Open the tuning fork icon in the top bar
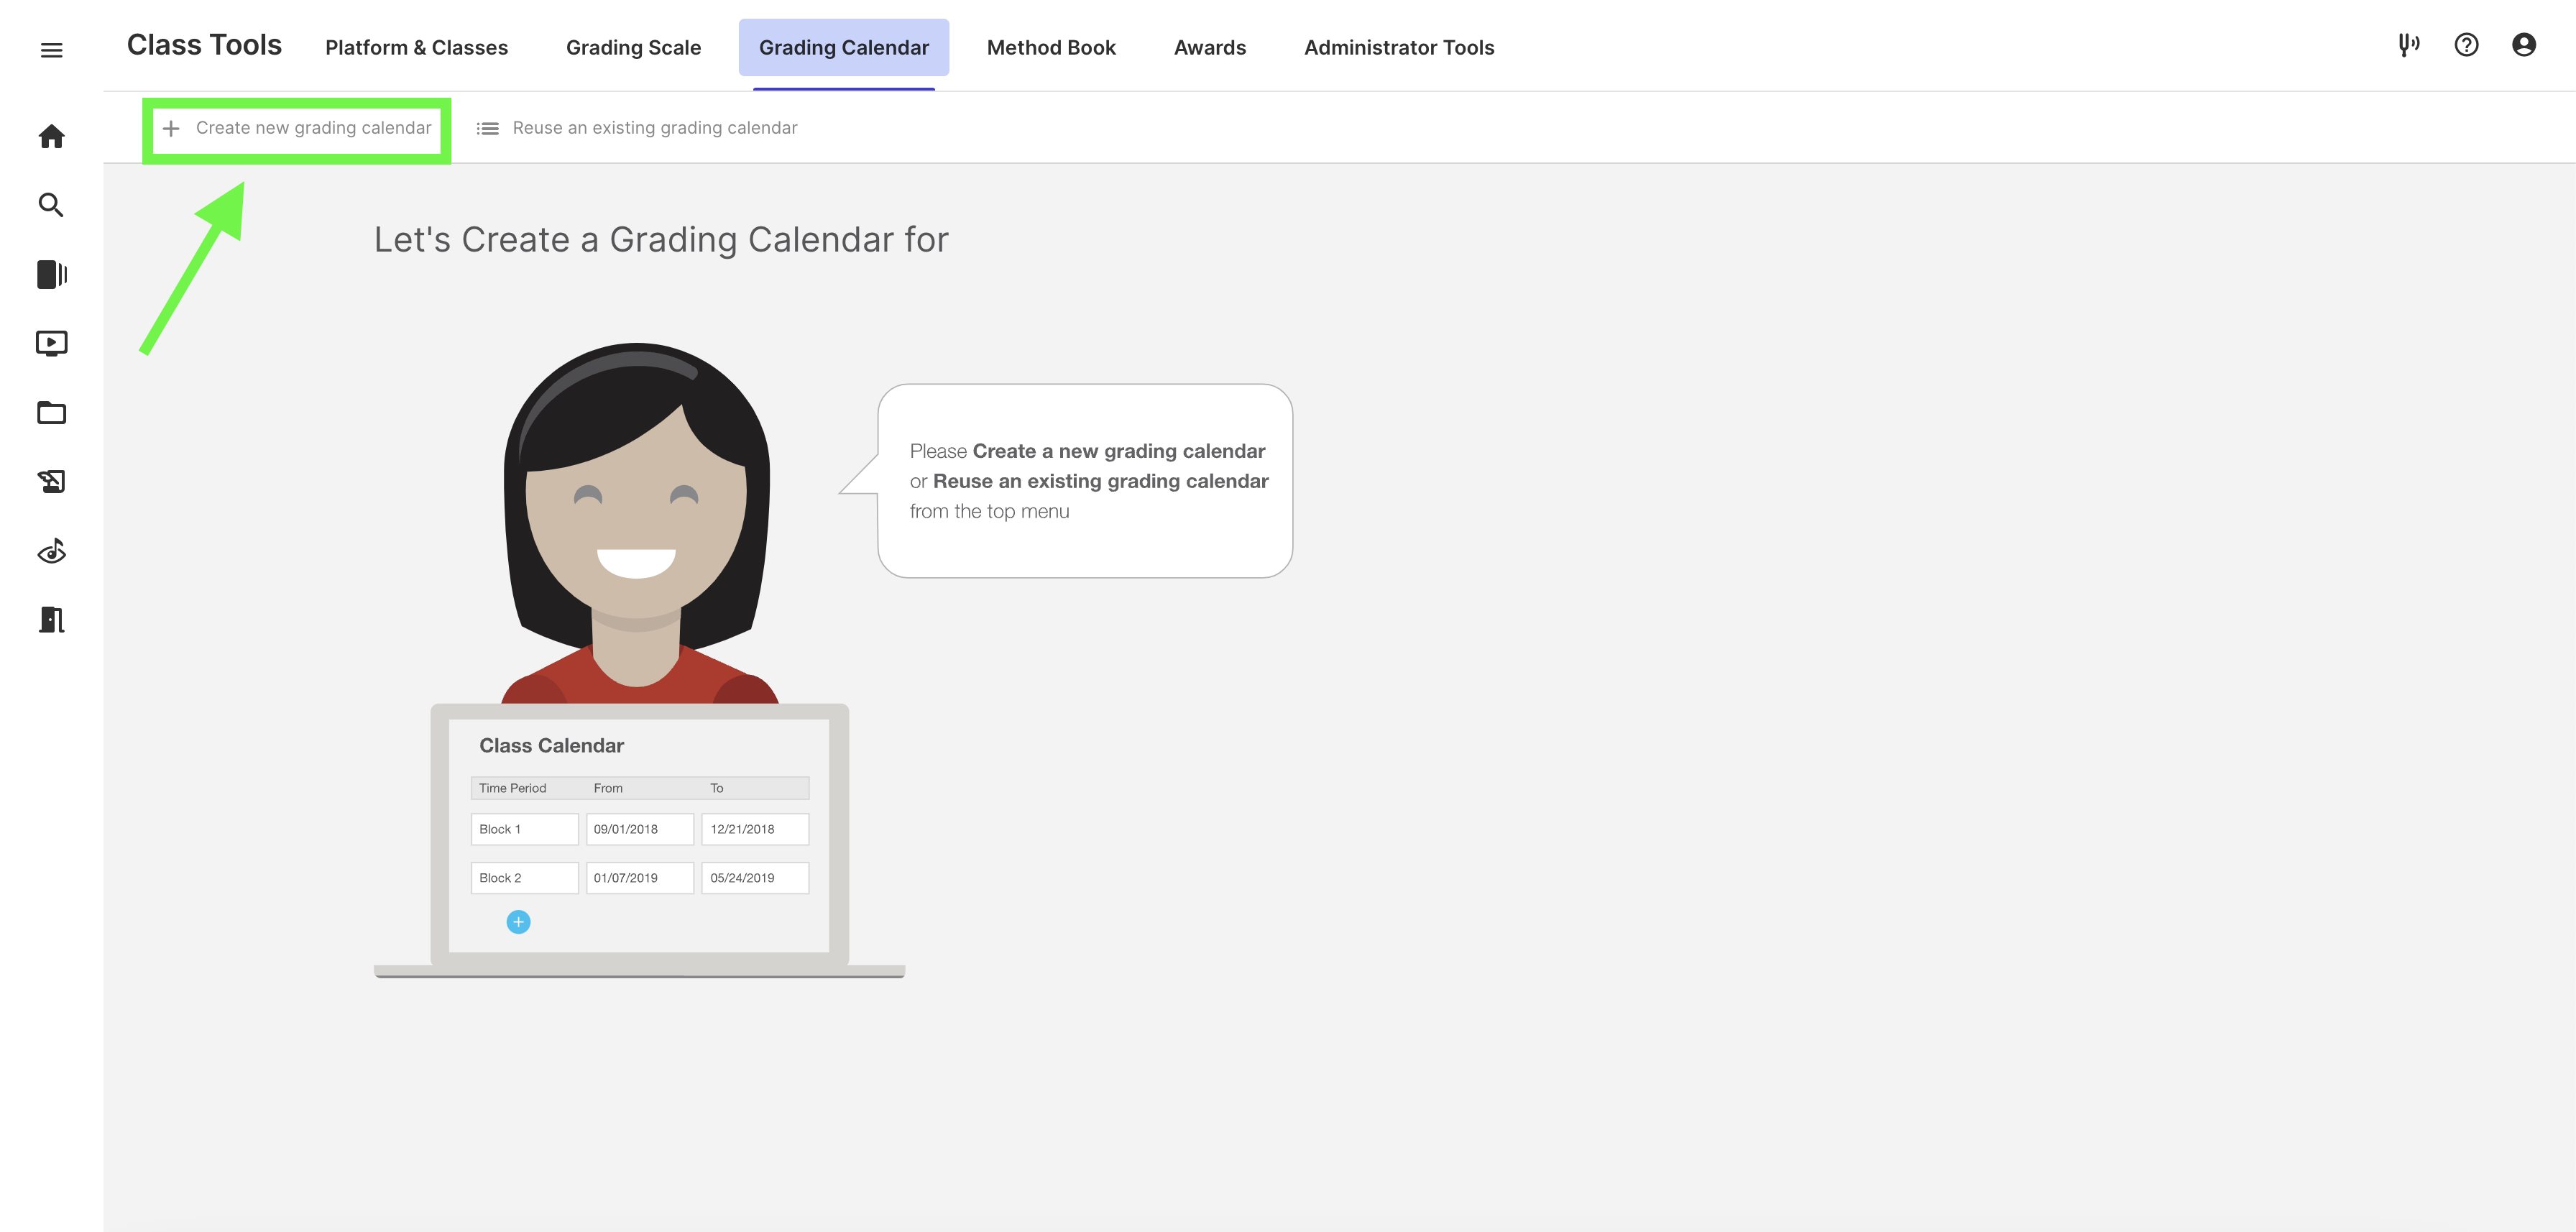 [x=2408, y=45]
